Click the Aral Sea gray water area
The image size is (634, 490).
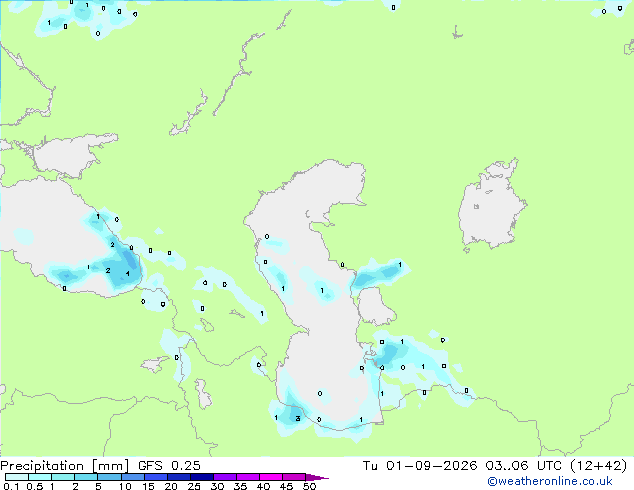point(491,208)
